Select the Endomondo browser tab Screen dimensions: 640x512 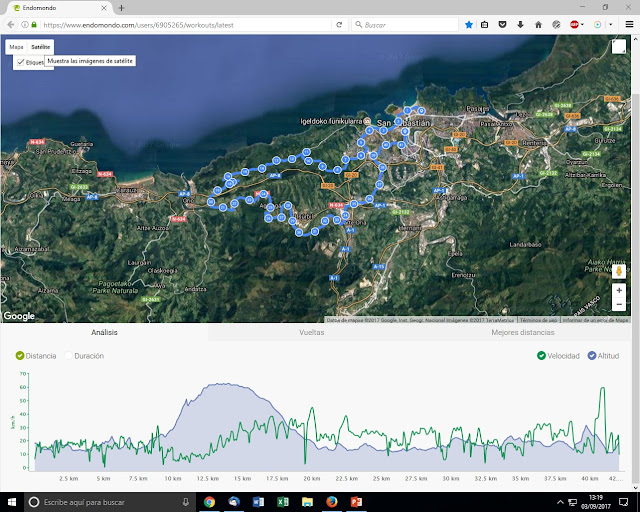[x=60, y=8]
